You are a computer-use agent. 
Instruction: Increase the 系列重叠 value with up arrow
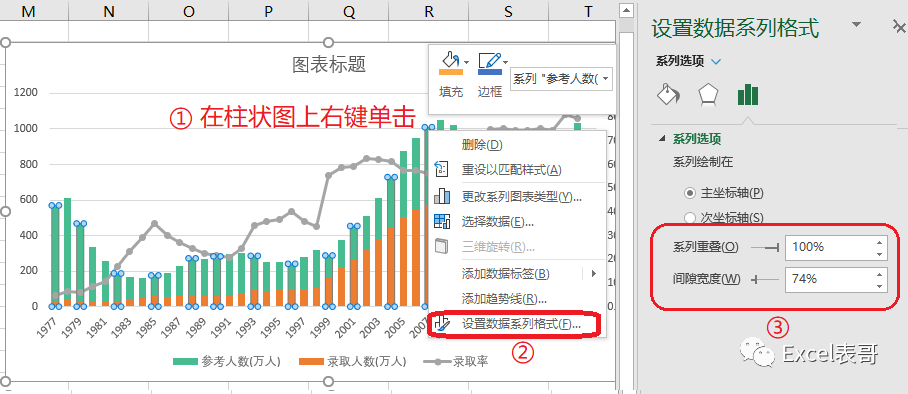point(880,242)
